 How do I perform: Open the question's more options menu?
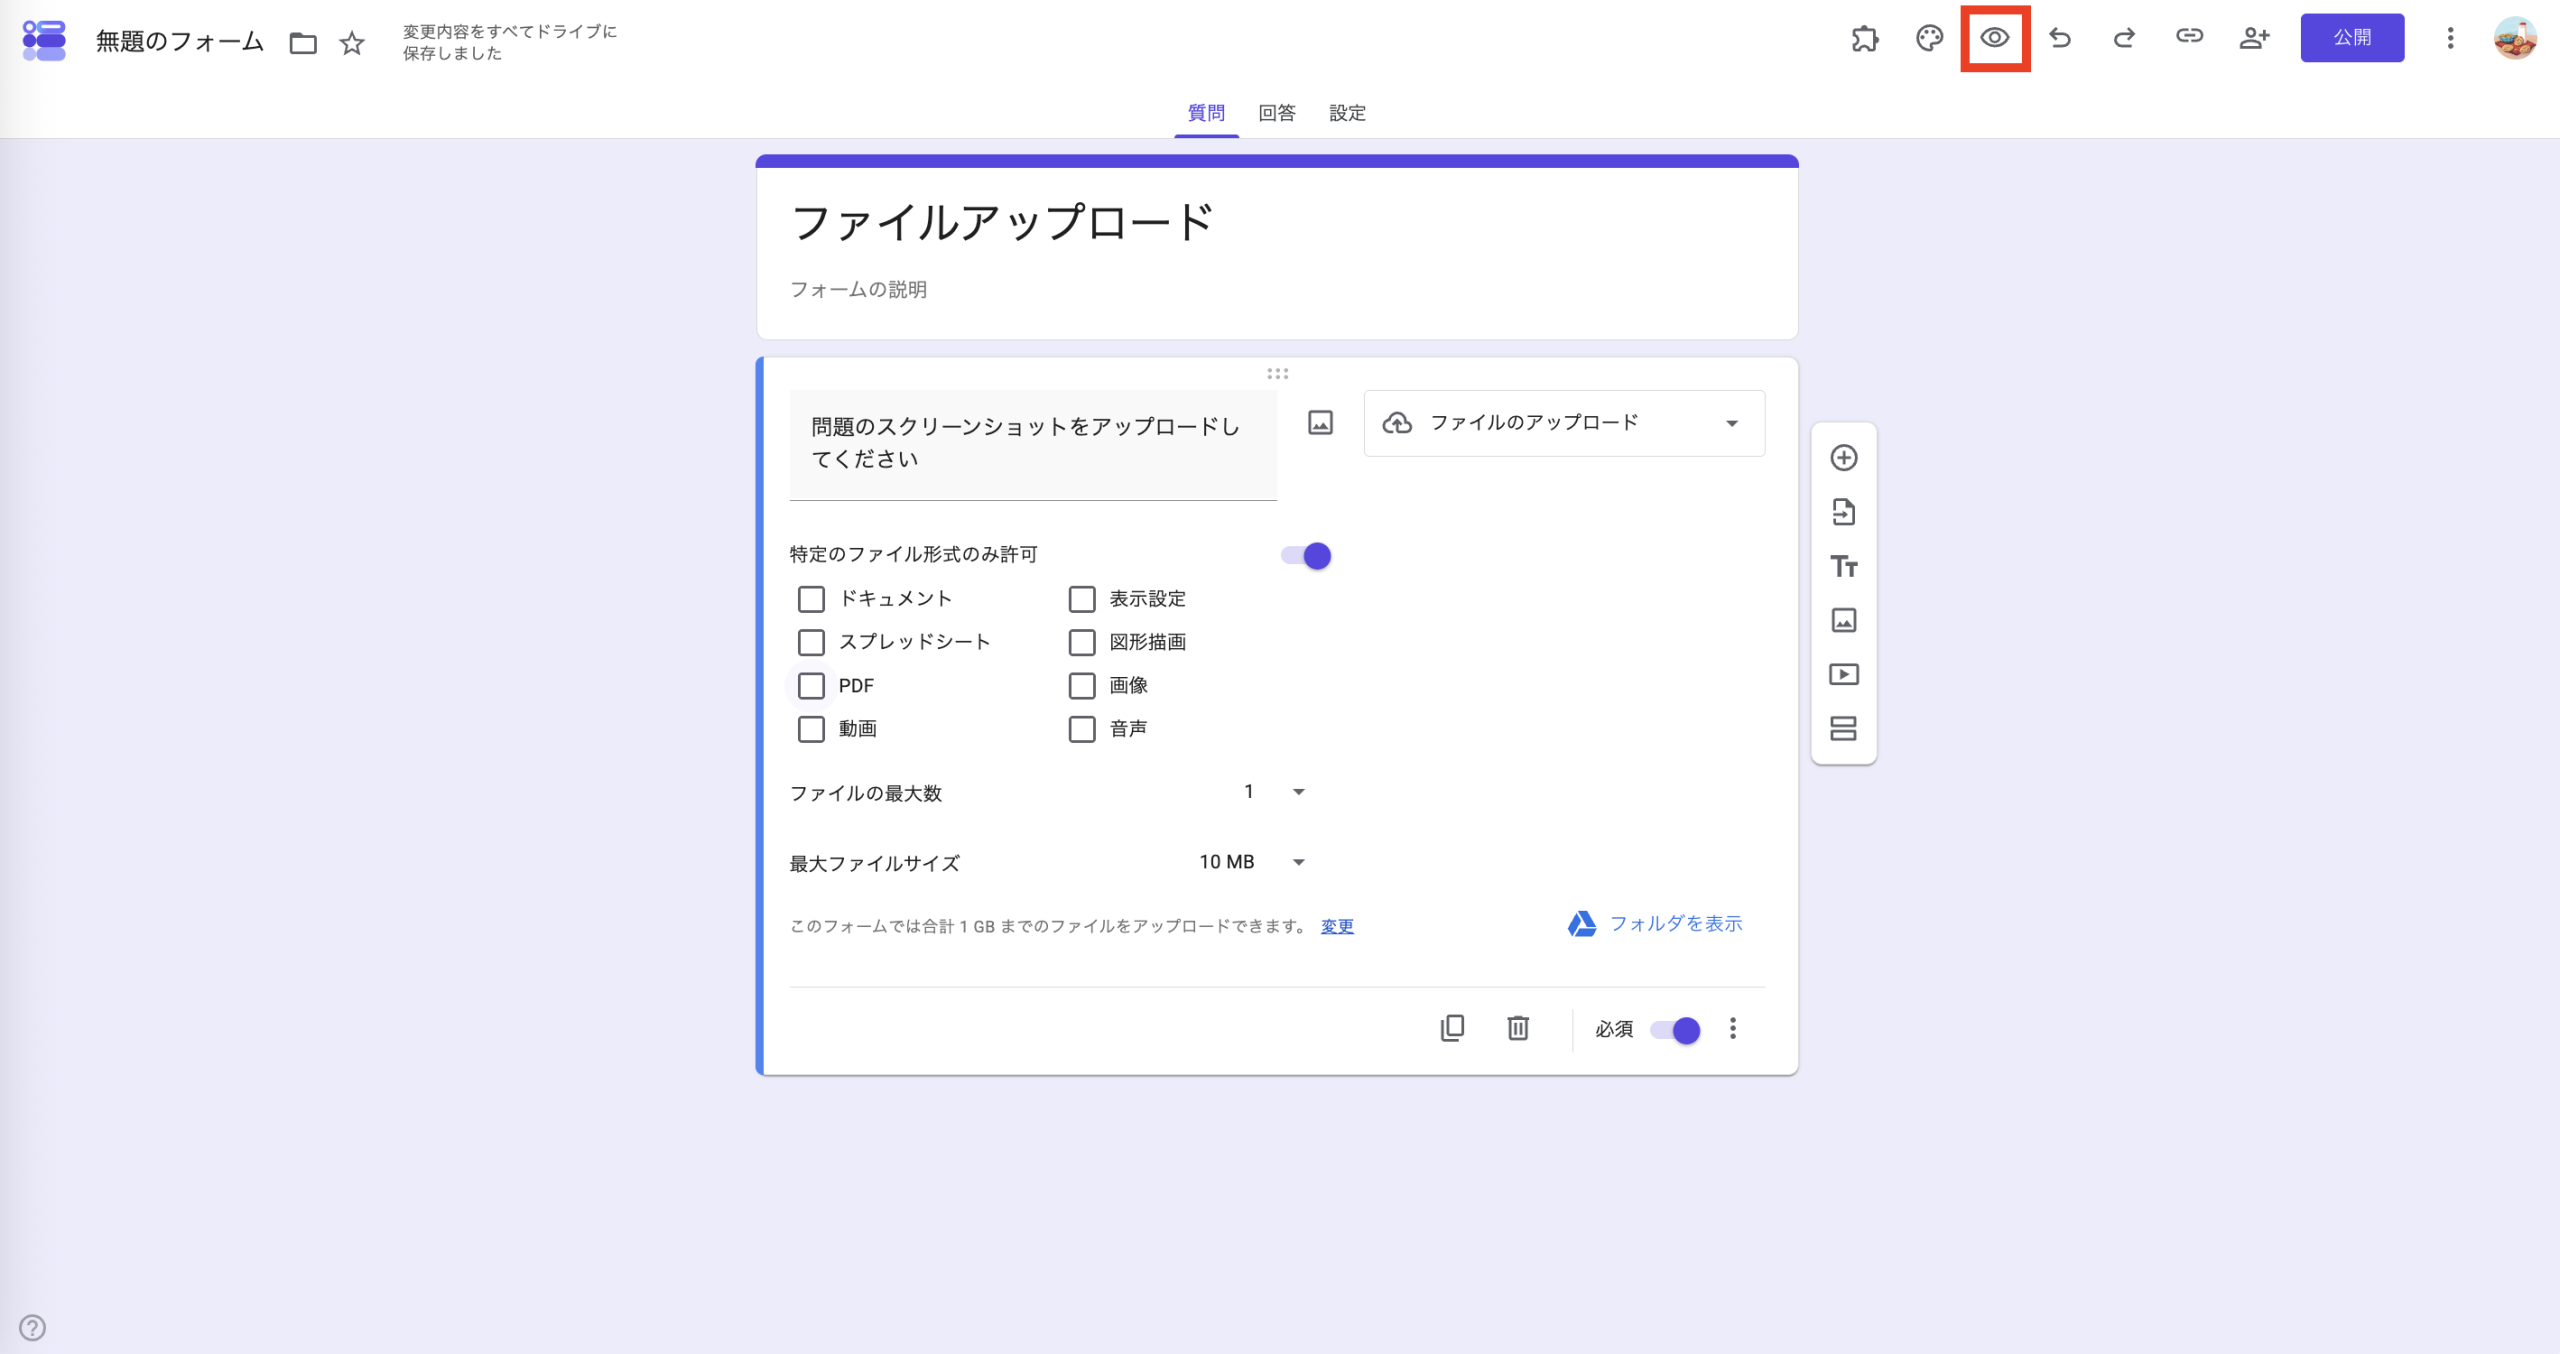point(1733,1029)
